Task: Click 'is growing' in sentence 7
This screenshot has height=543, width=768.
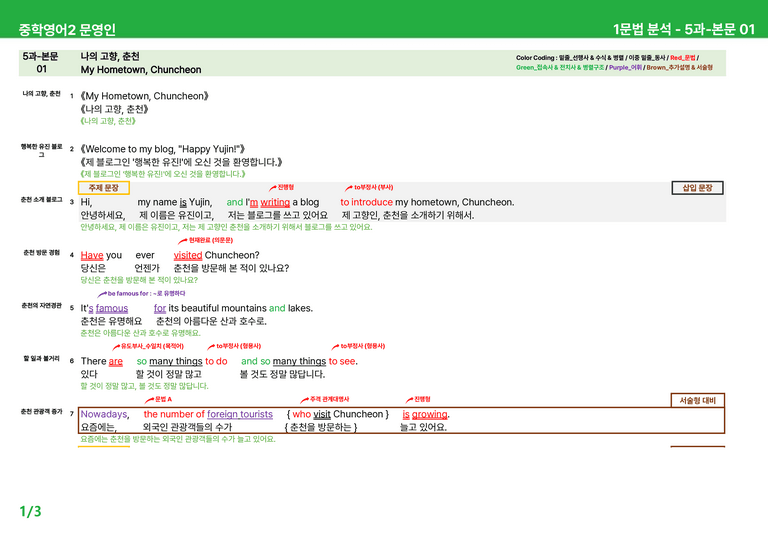Action: 425,414
